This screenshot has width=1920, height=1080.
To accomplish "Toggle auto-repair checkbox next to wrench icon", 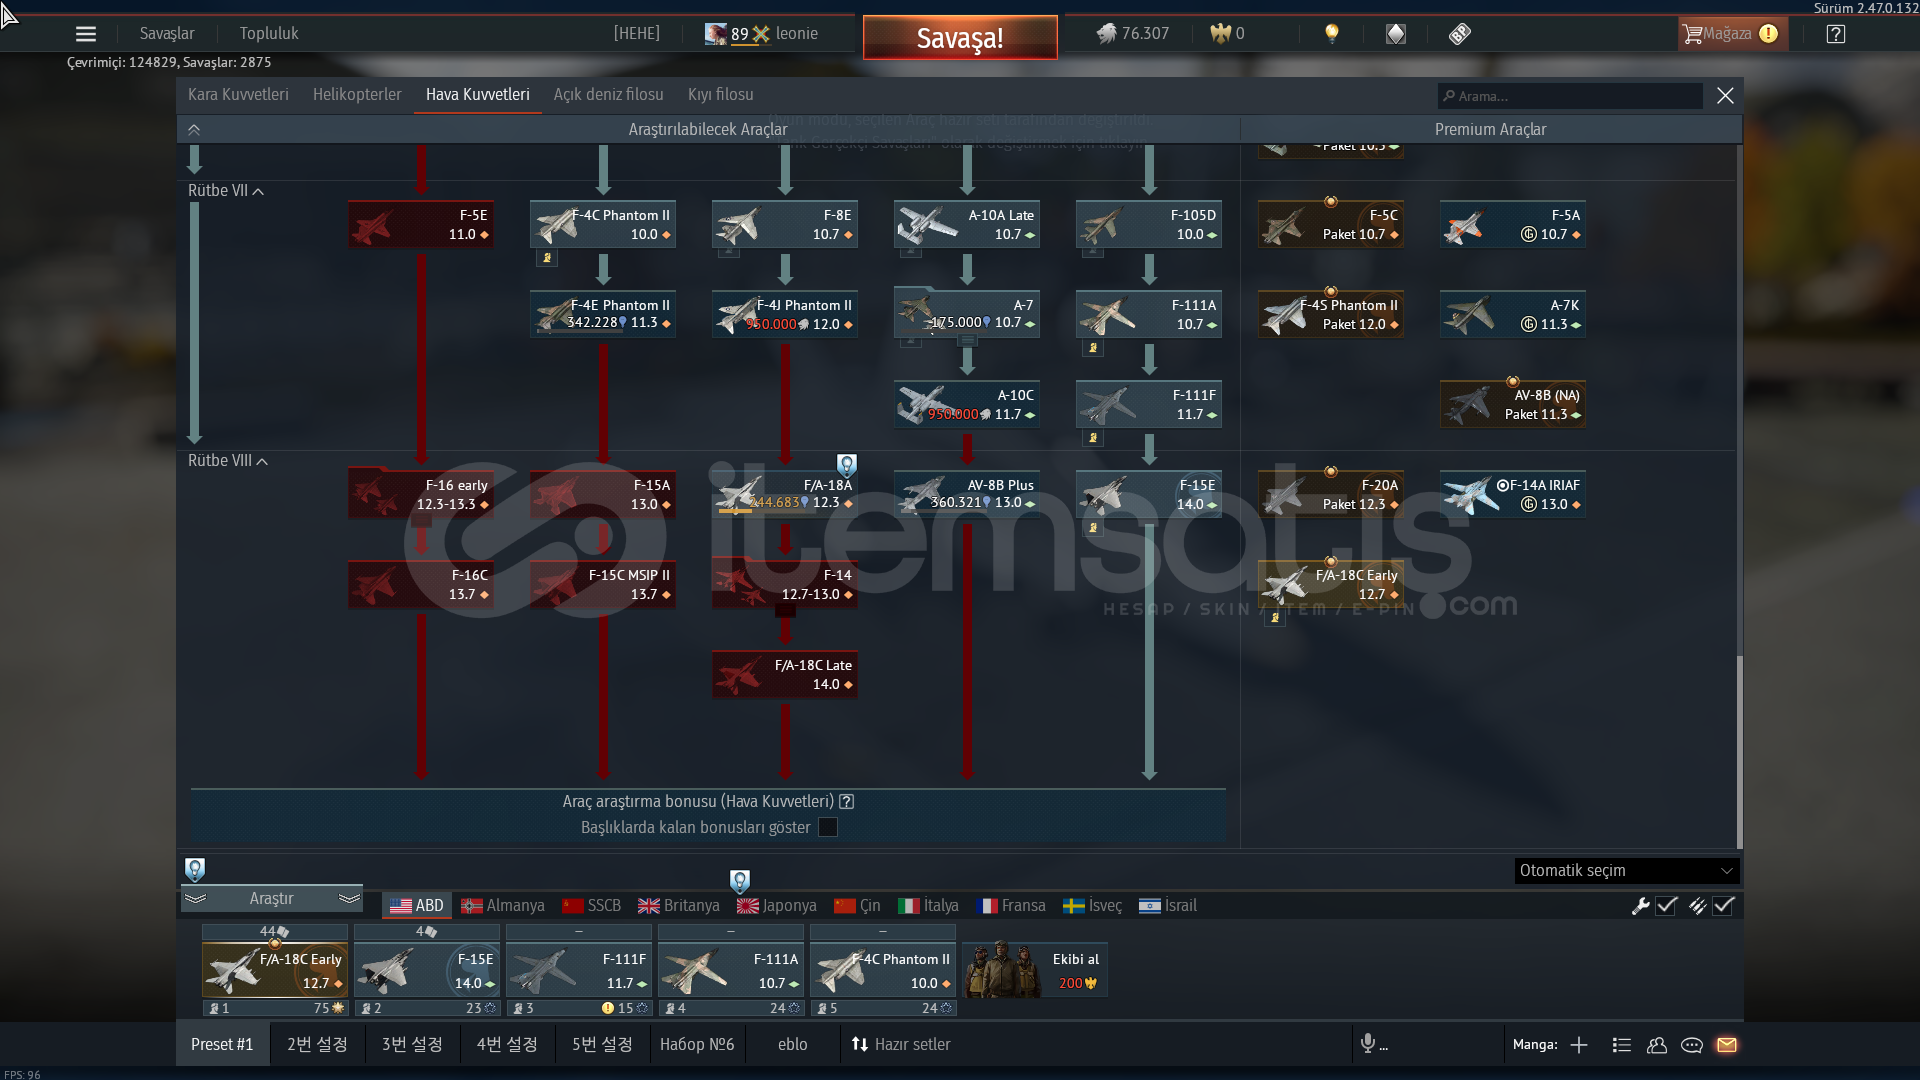I will [x=1666, y=906].
